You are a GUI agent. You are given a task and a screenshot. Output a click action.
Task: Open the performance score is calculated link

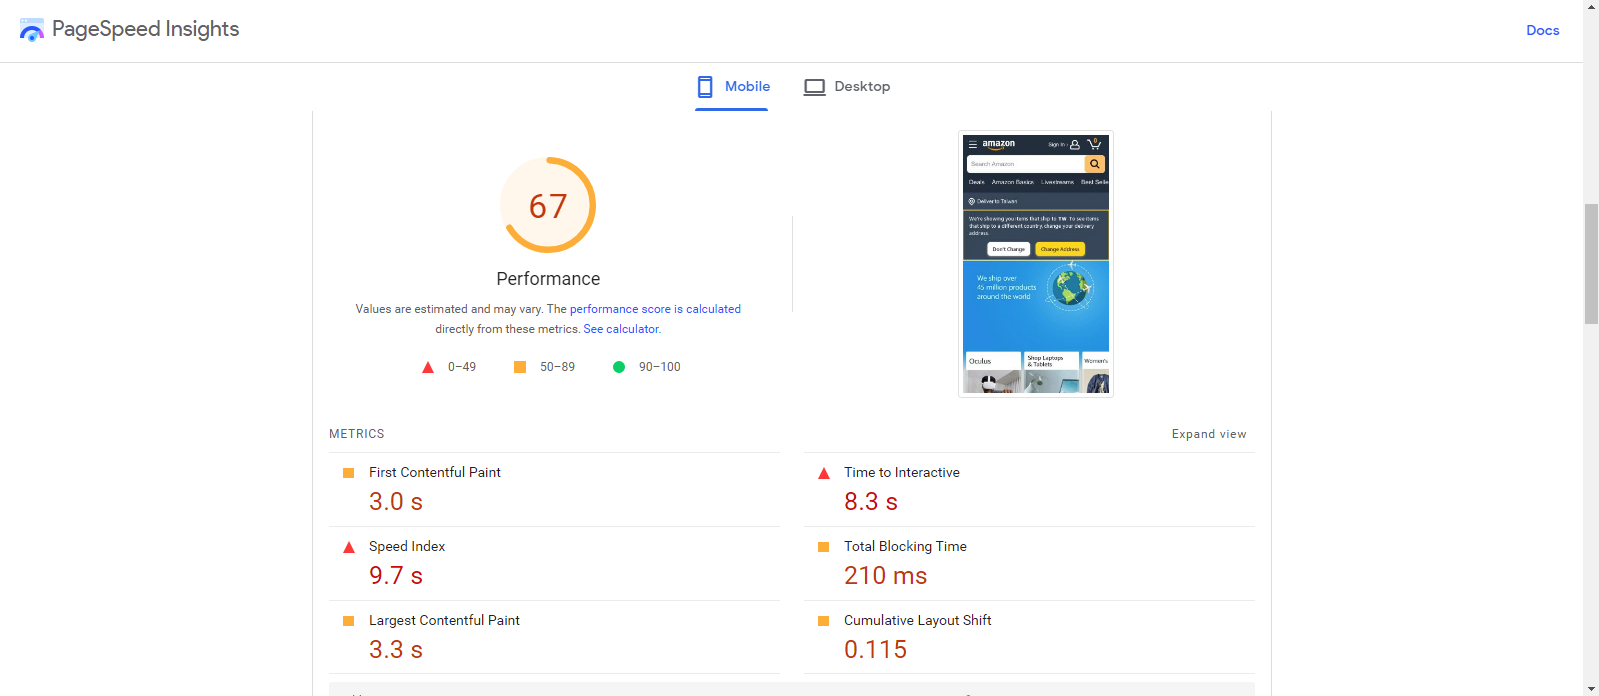click(655, 309)
